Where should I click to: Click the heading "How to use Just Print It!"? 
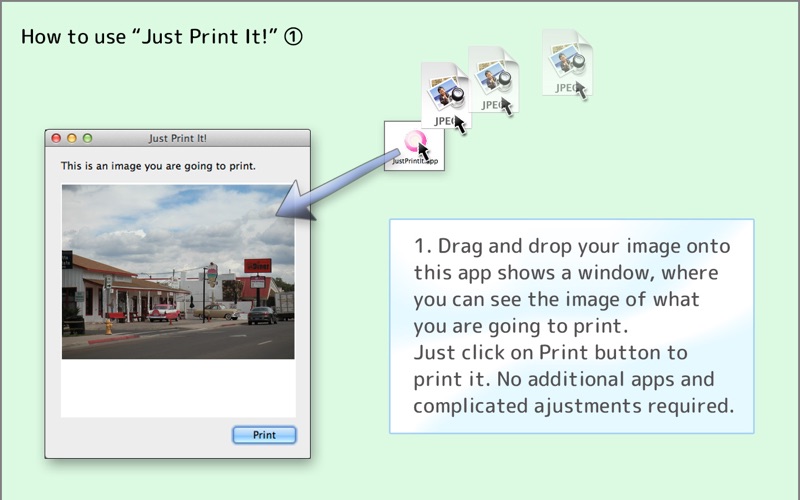tap(162, 36)
